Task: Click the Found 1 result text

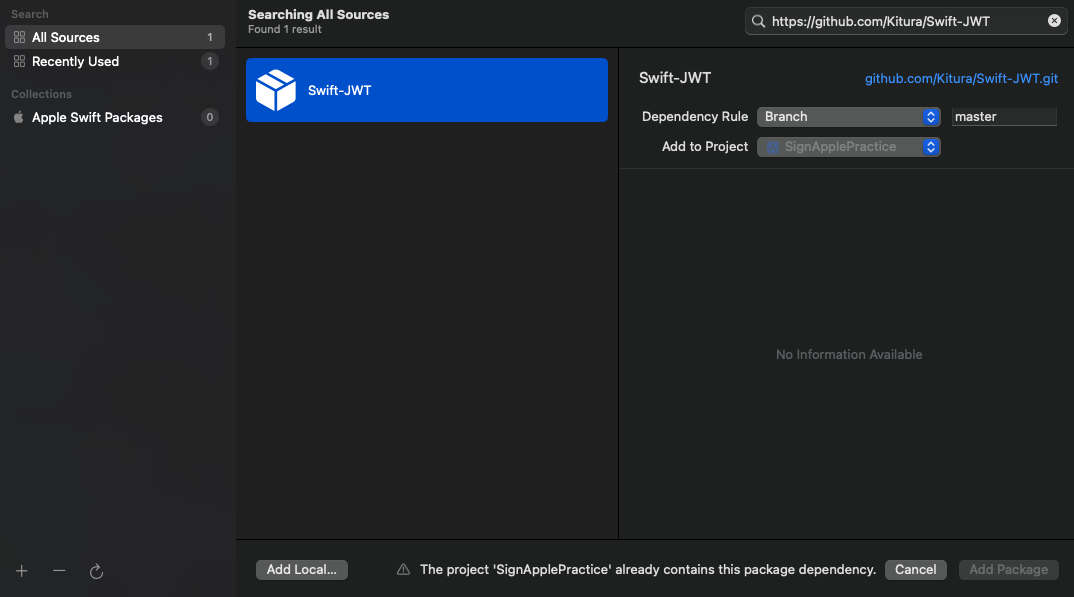Action: coord(285,29)
